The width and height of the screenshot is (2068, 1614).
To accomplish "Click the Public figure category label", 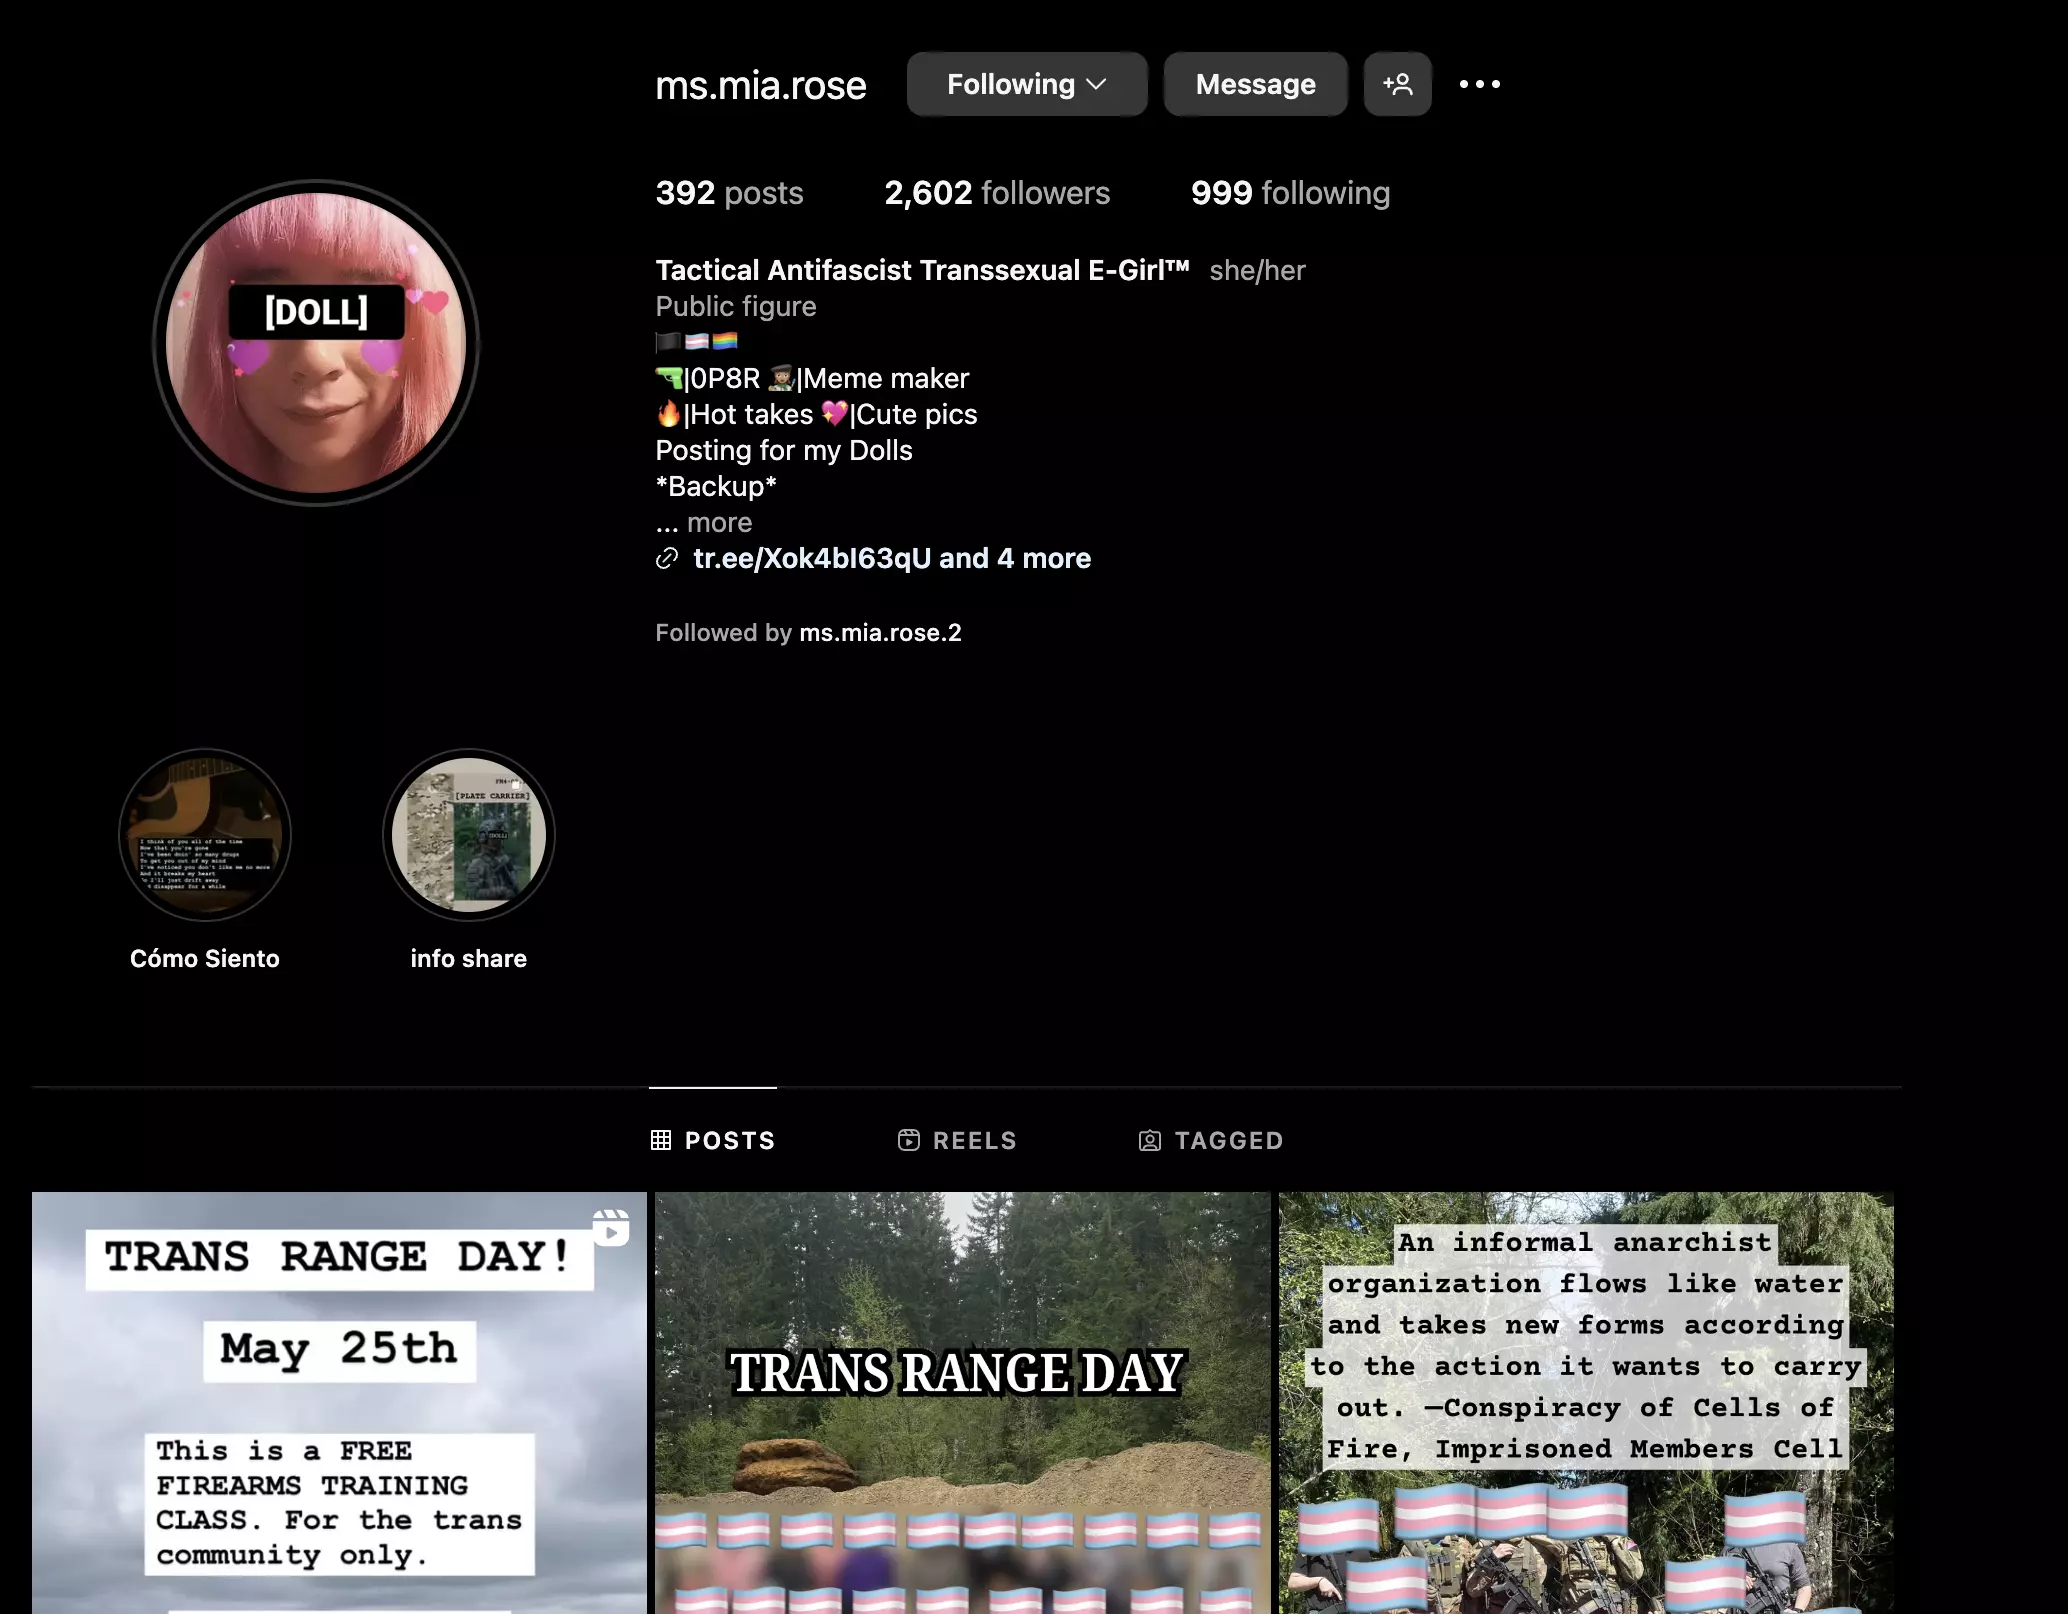I will pyautogui.click(x=736, y=306).
